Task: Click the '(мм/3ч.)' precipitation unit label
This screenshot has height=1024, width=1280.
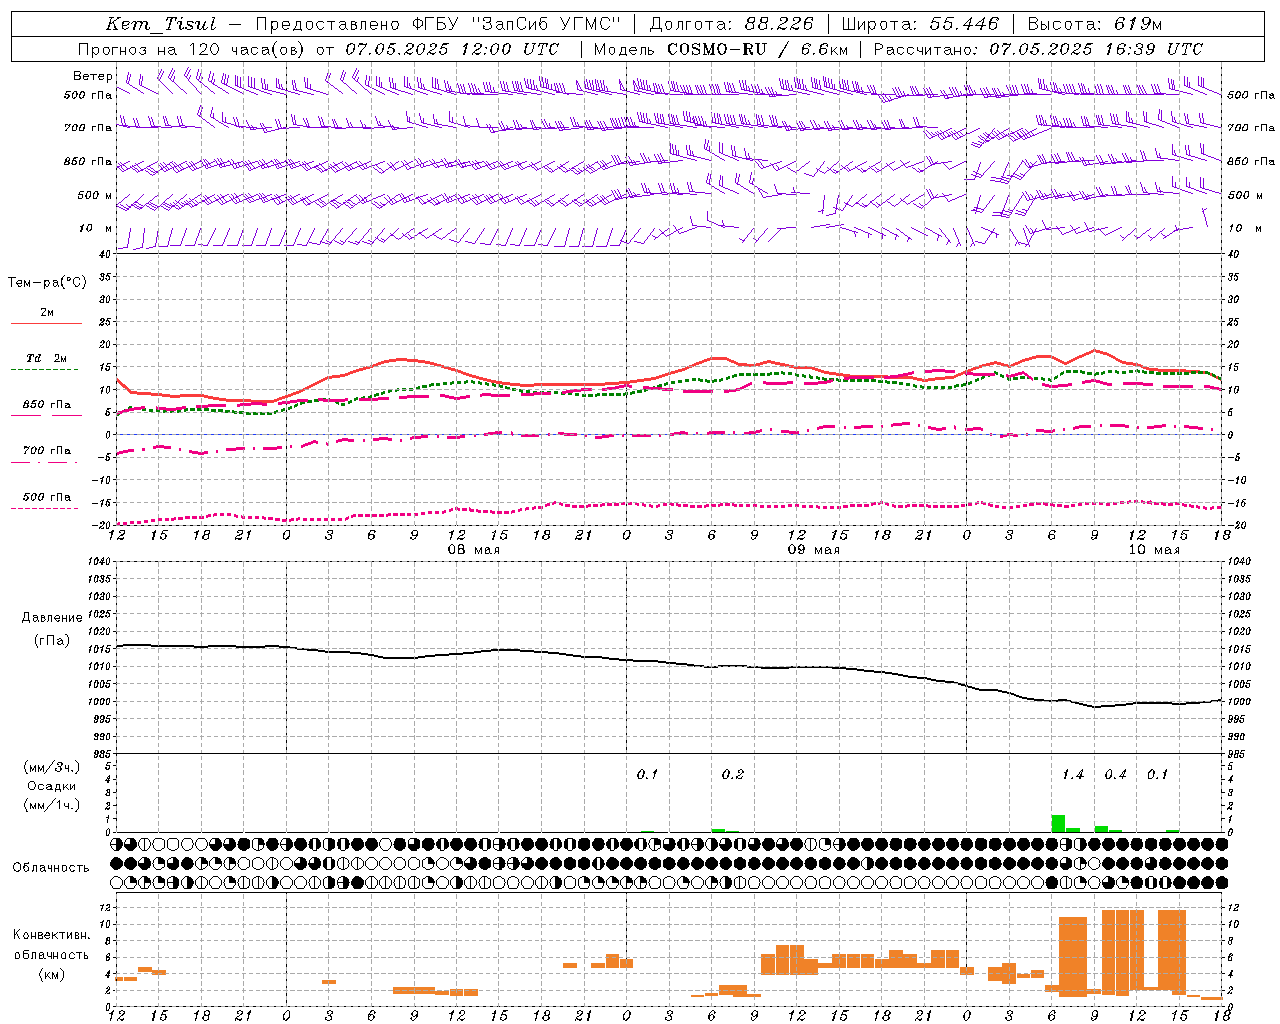Action: (x=51, y=767)
